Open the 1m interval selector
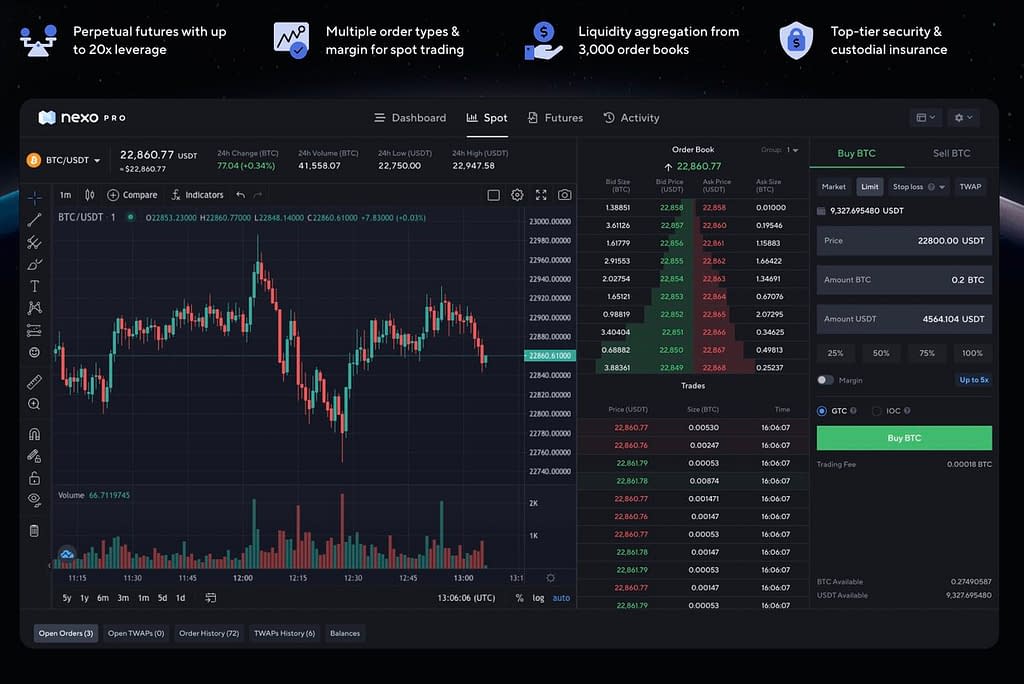The width and height of the screenshot is (1024, 684). click(65, 195)
